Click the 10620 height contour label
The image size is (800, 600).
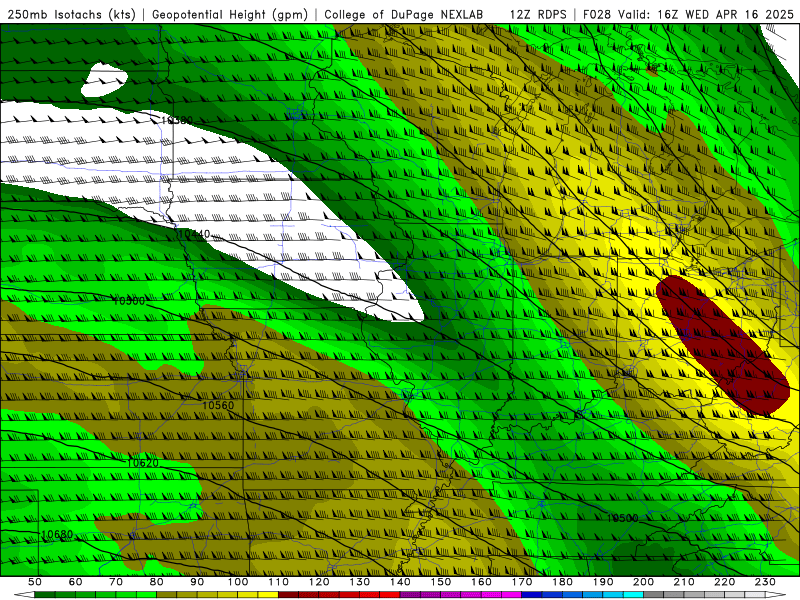[142, 463]
